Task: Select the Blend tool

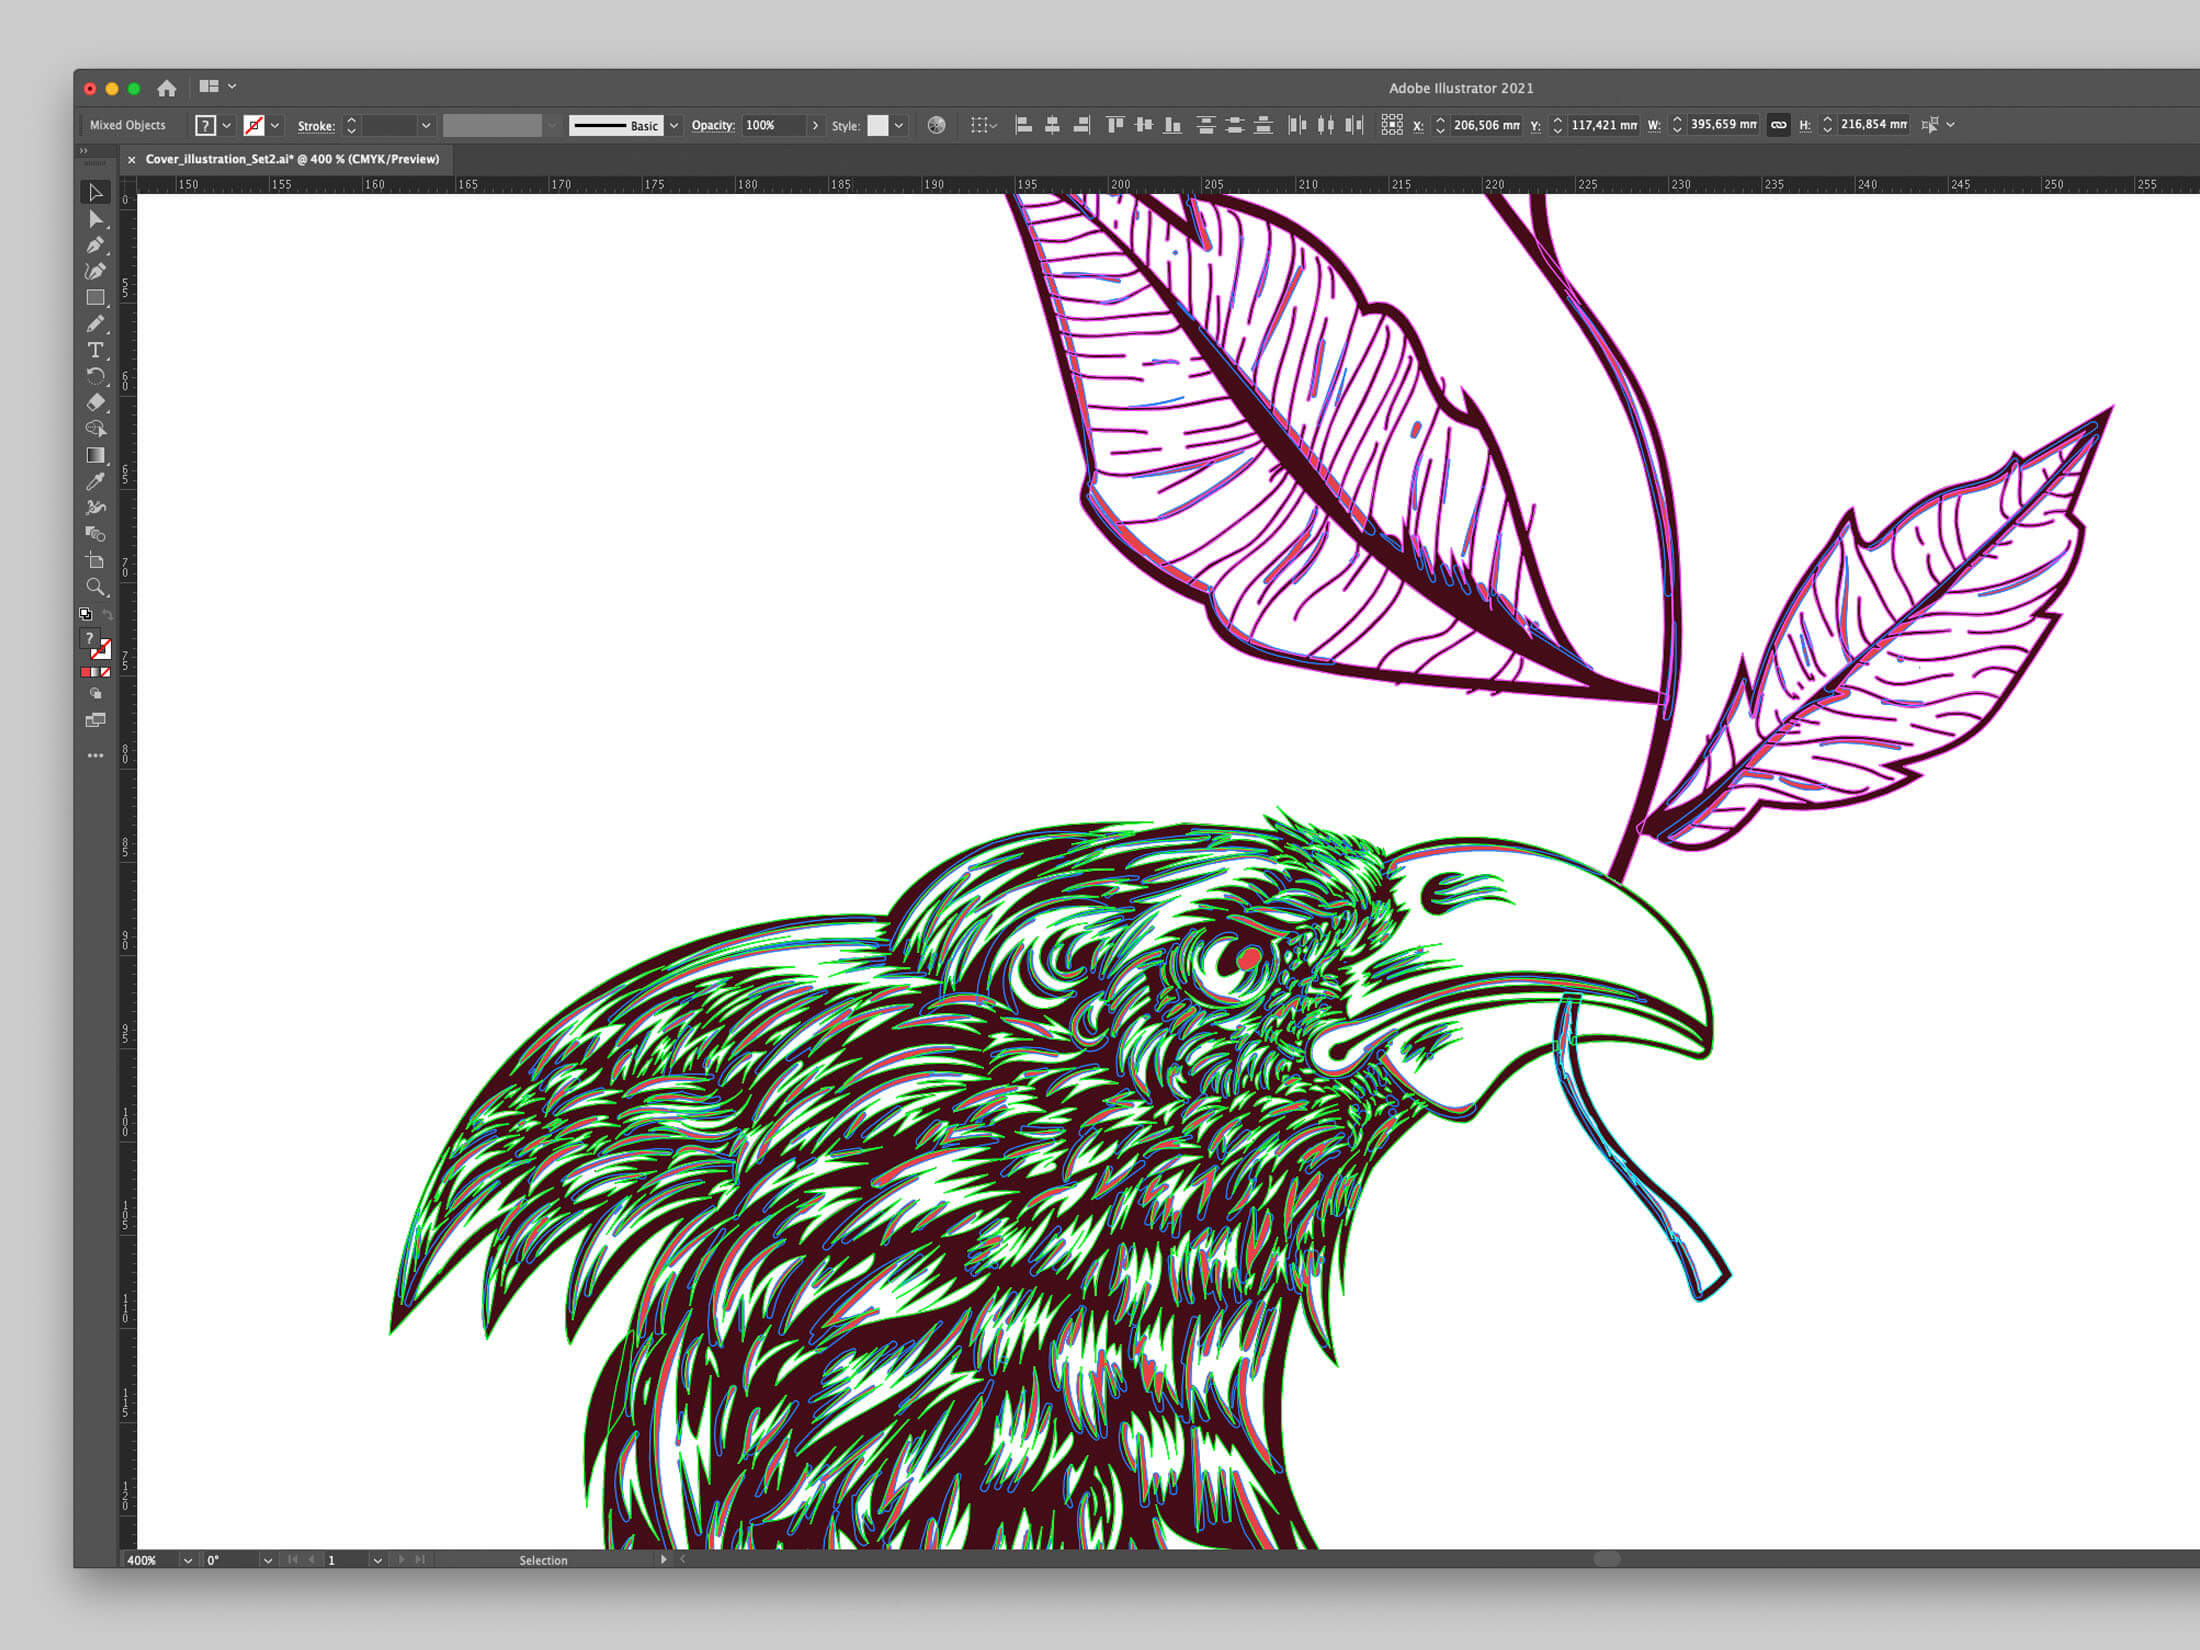Action: [96, 534]
